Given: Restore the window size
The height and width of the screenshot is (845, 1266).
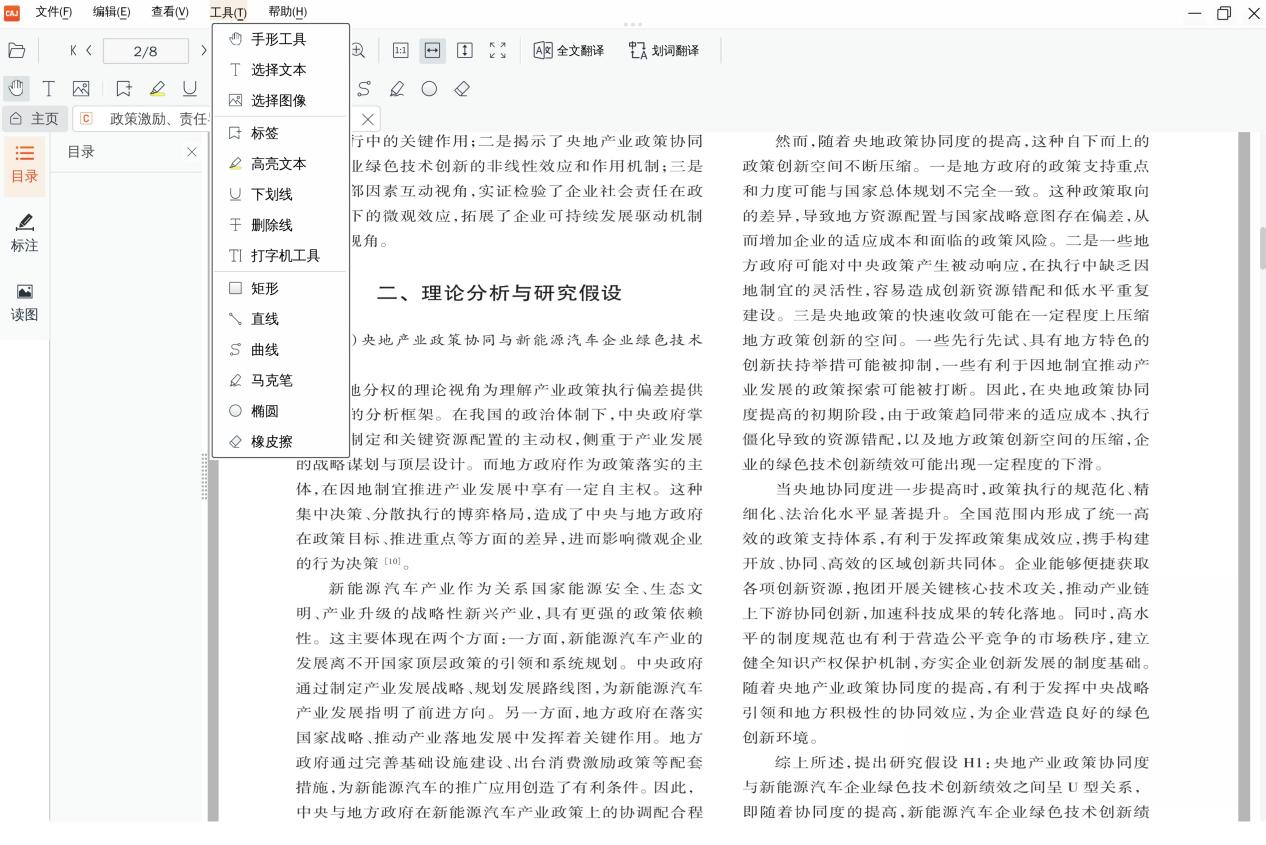Looking at the screenshot, I should click(1224, 13).
